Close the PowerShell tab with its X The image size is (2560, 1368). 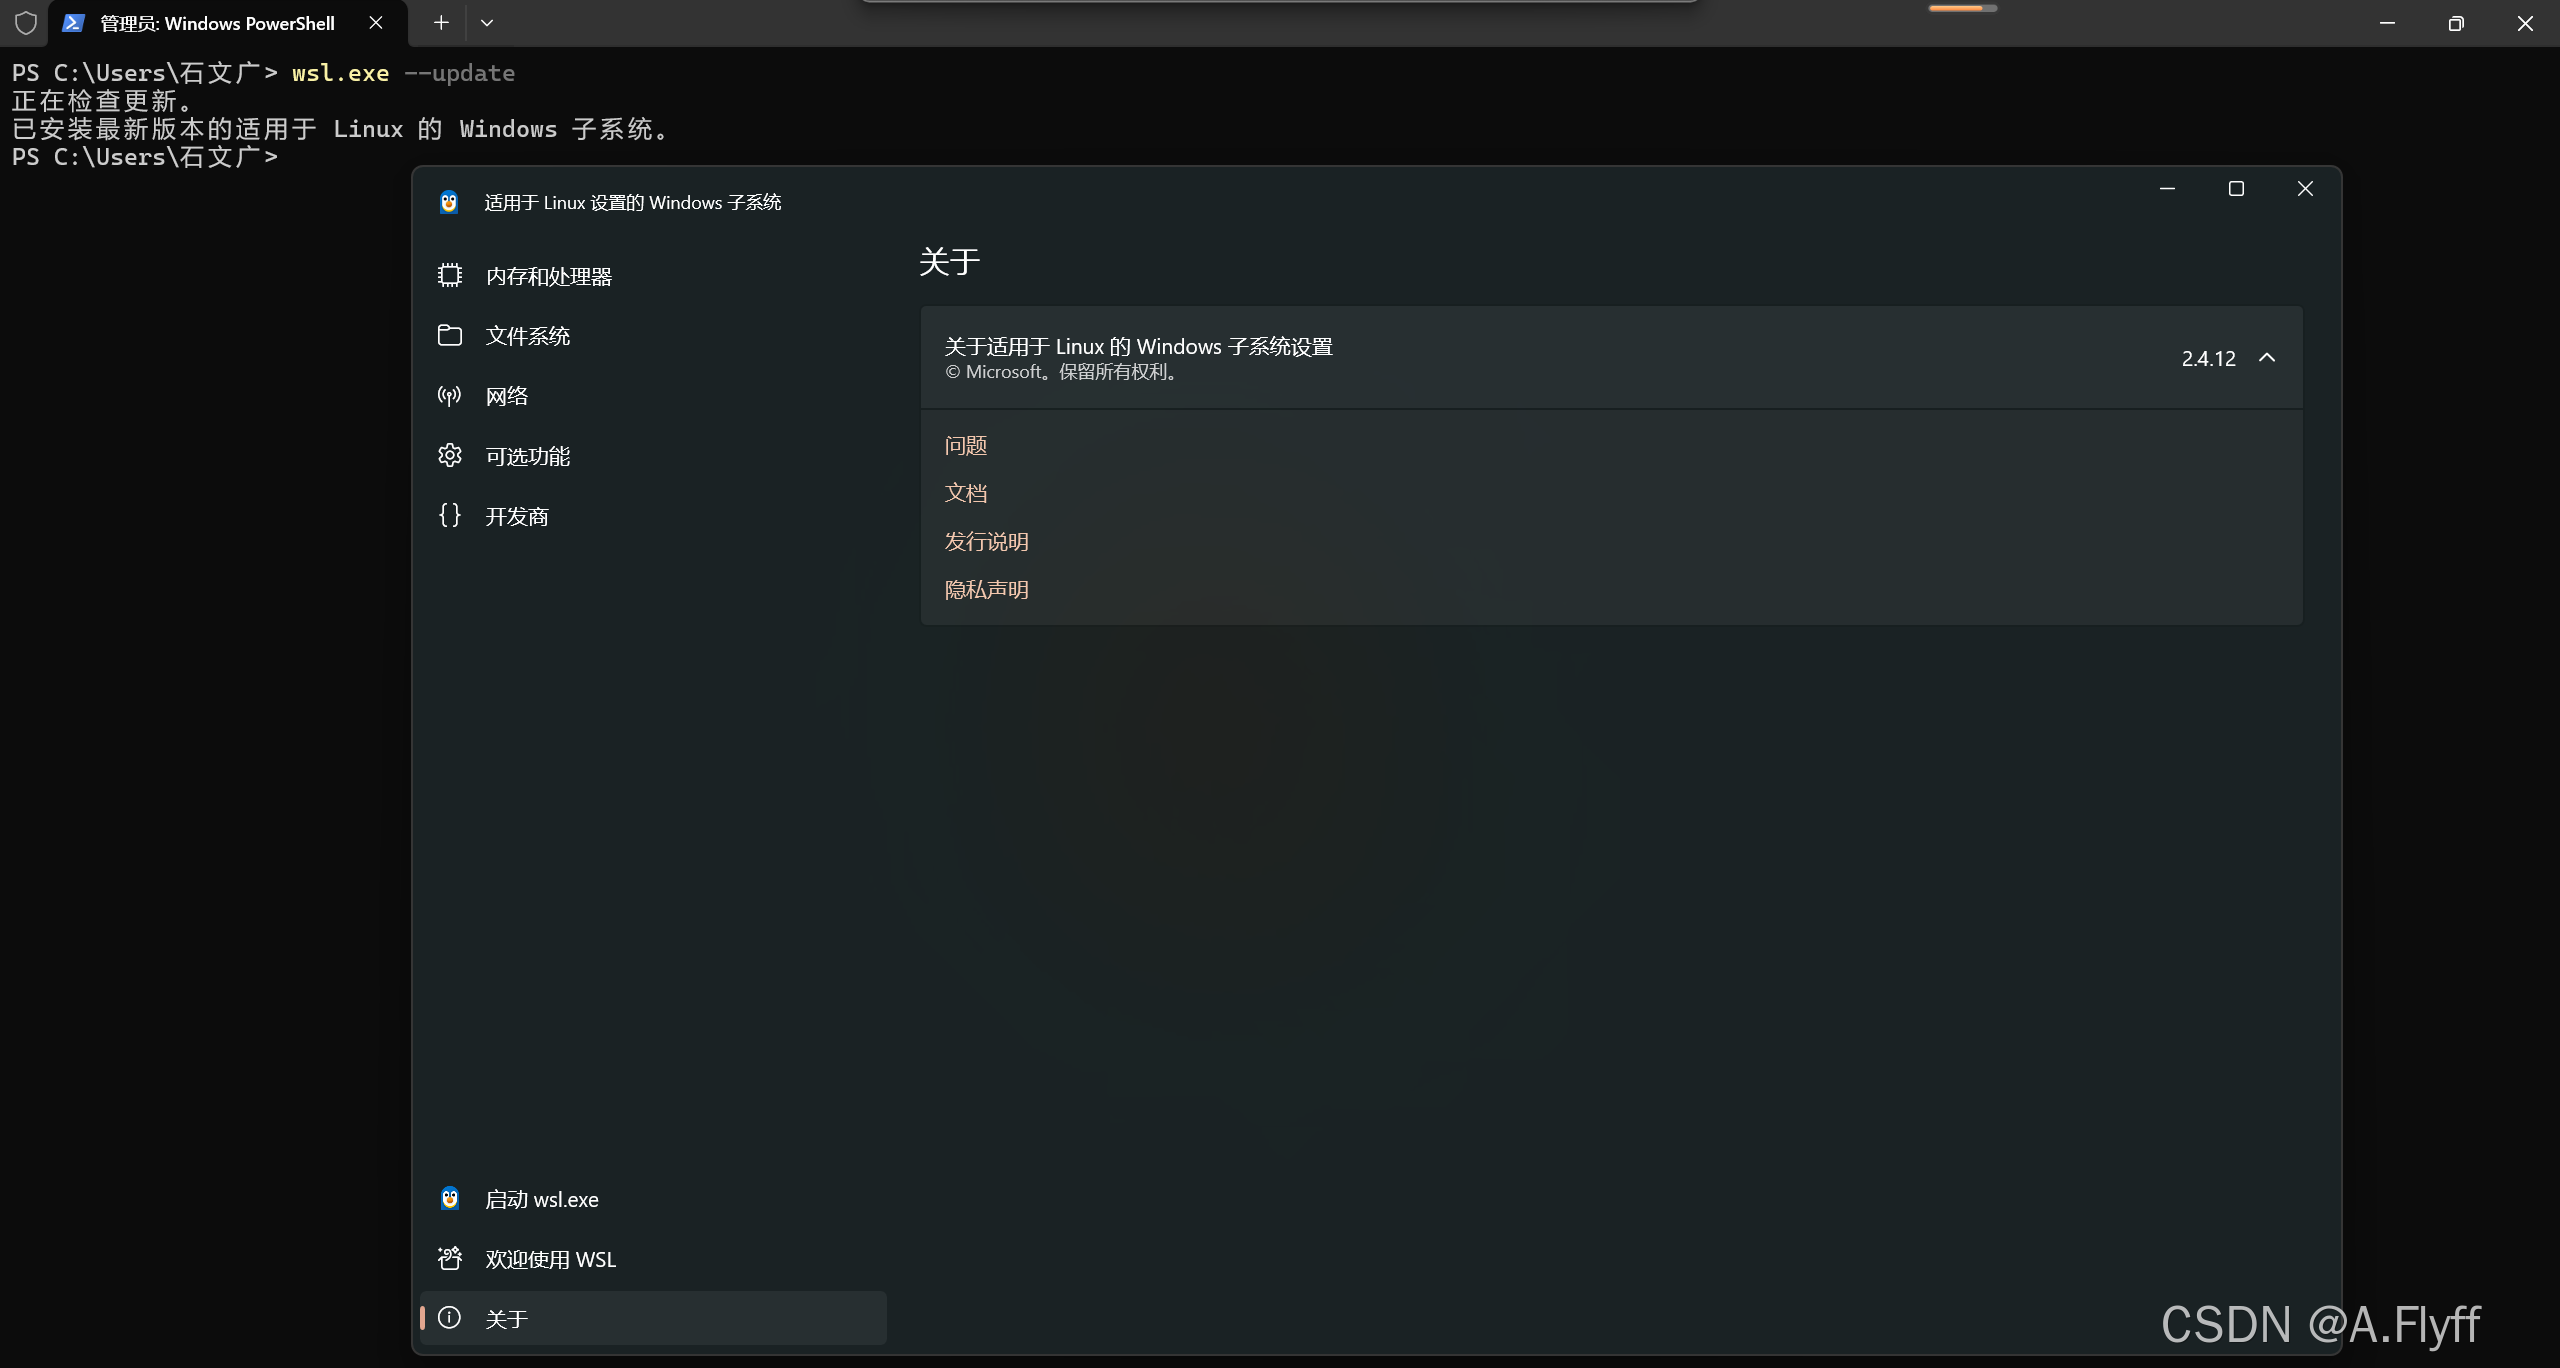pos(376,23)
